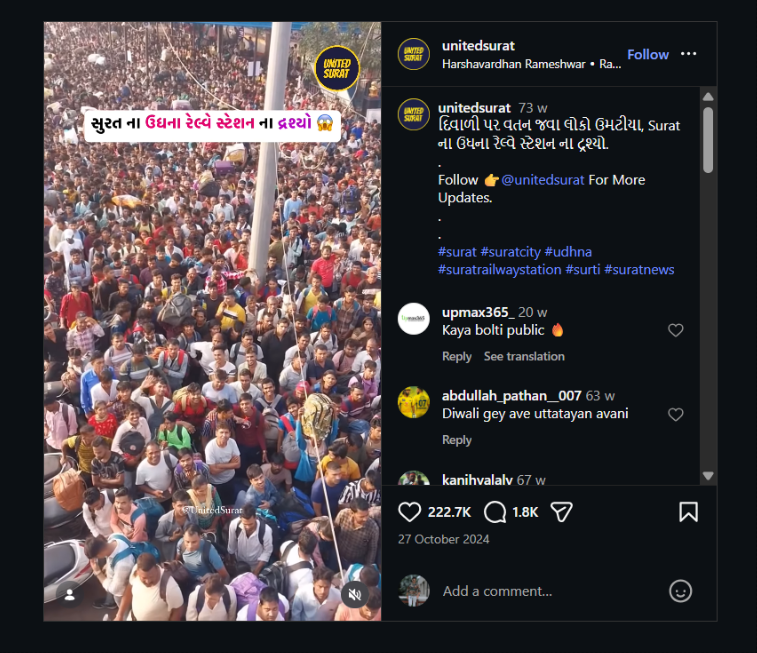The height and width of the screenshot is (653, 757).
Task: Open the three-dot more options menu
Action: [x=689, y=54]
